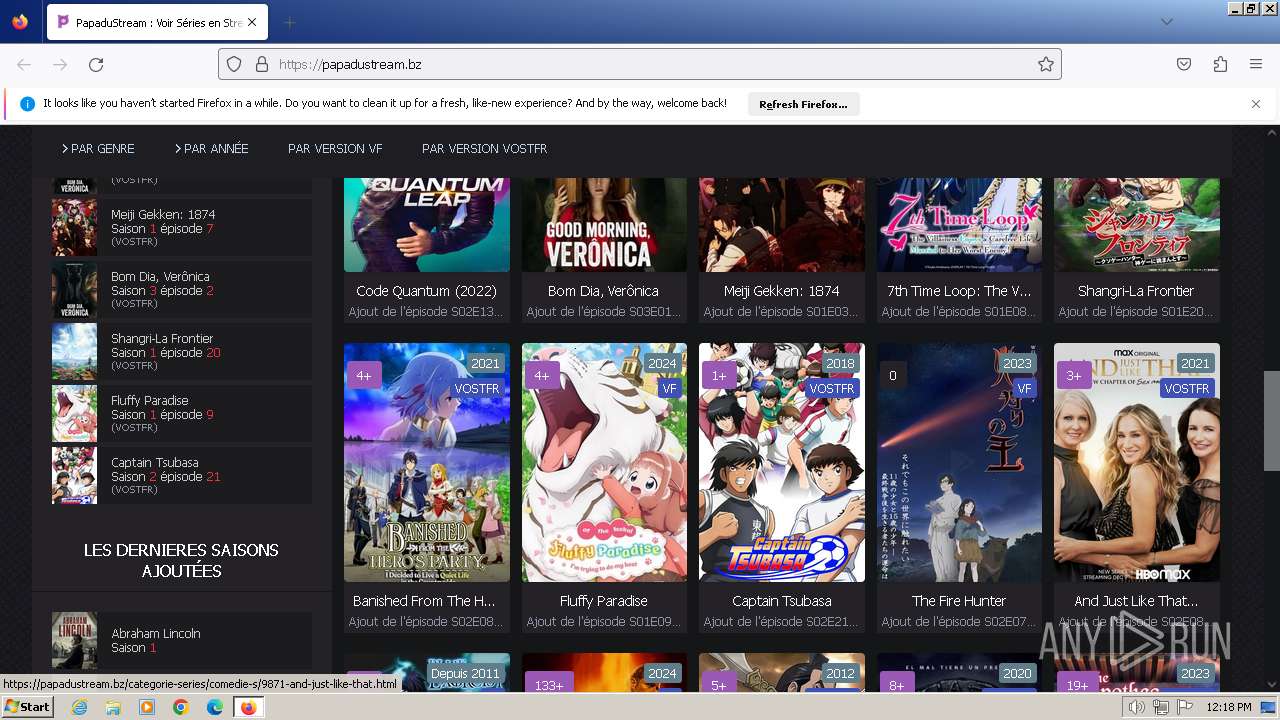Open media player taskbar icon
Image resolution: width=1280 pixels, height=720 pixels.
coord(147,707)
